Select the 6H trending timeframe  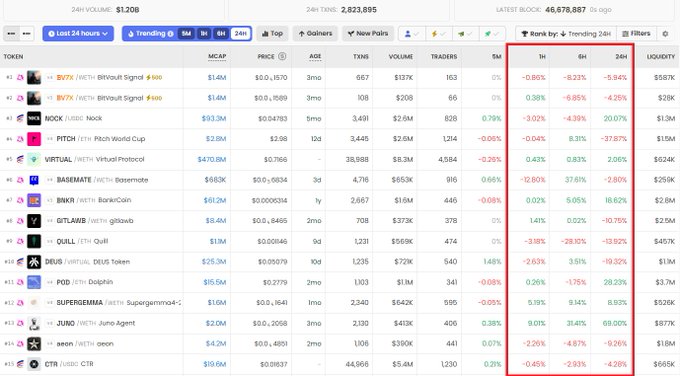(221, 33)
